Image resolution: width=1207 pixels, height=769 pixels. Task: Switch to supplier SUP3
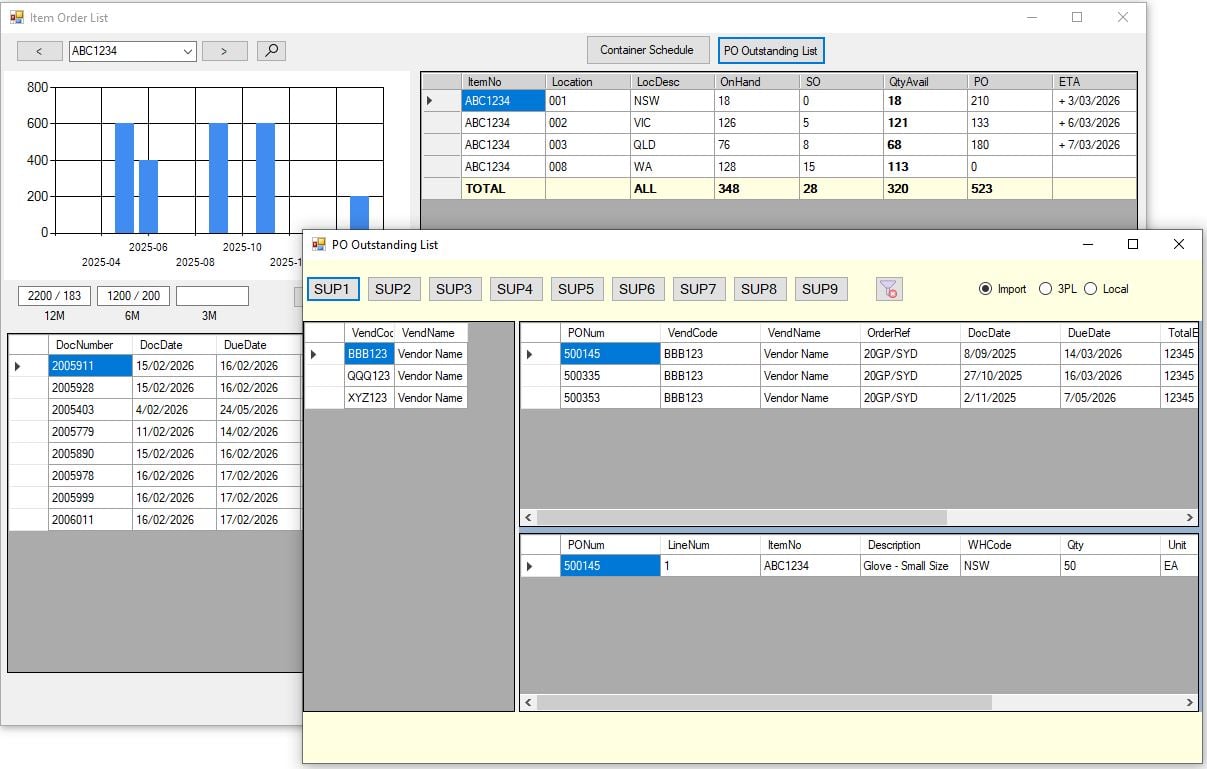454,289
